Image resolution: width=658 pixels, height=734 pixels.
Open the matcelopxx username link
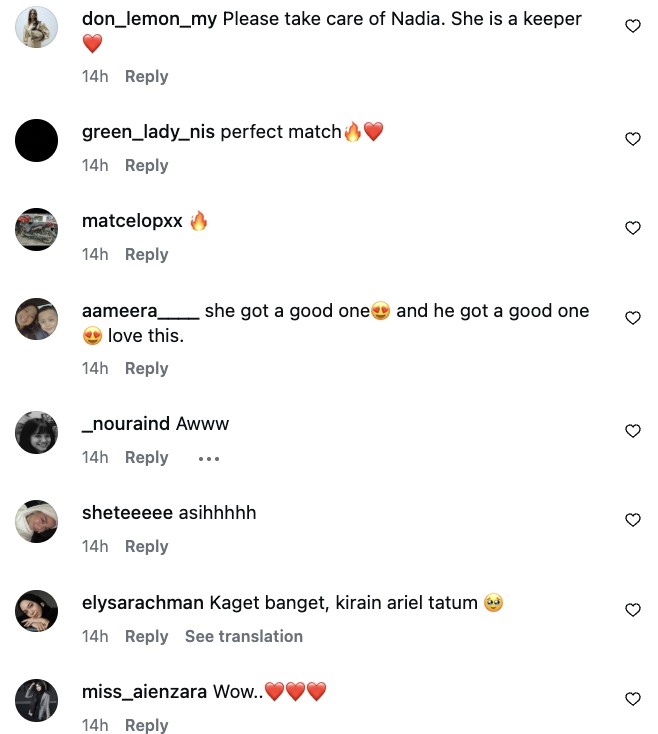point(132,221)
